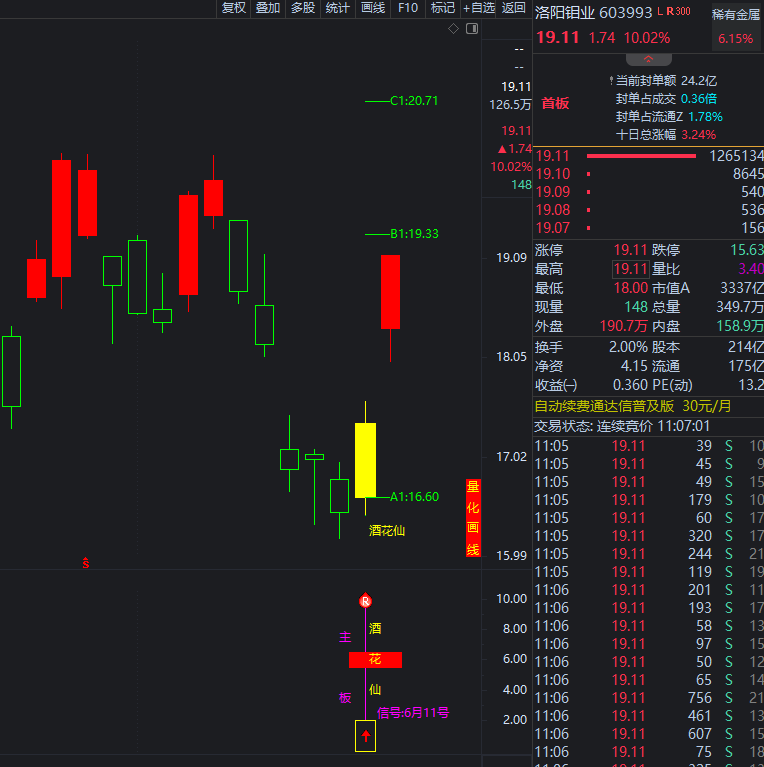Open F10 company information
Screen dimensions: 764x767
click(x=408, y=8)
